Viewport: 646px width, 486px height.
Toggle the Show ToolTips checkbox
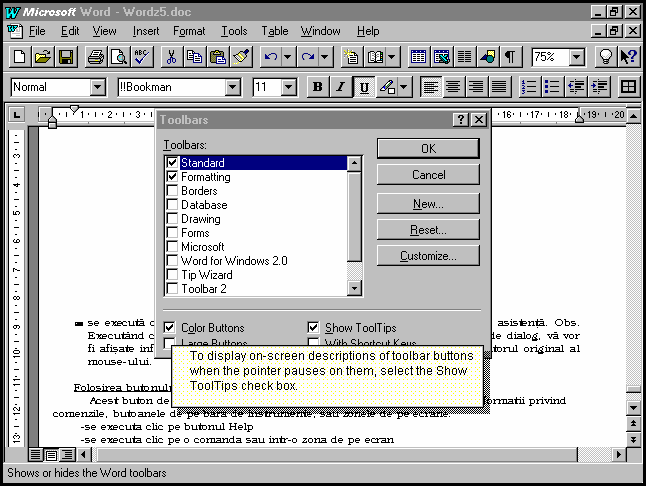tap(313, 327)
